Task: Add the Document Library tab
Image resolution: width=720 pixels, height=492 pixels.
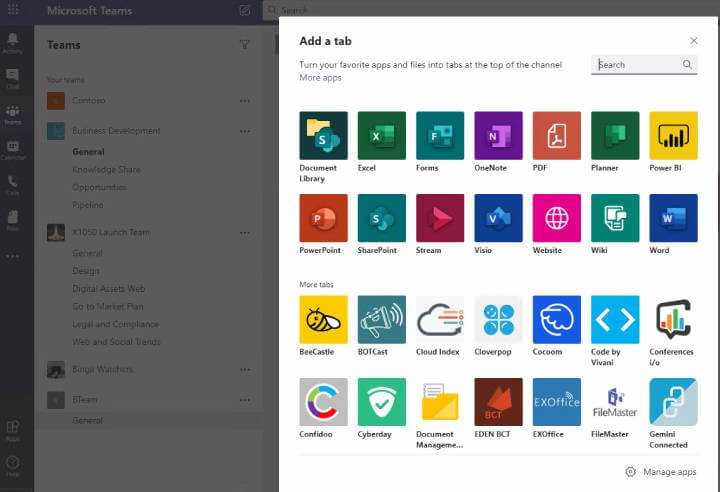Action: 323,136
